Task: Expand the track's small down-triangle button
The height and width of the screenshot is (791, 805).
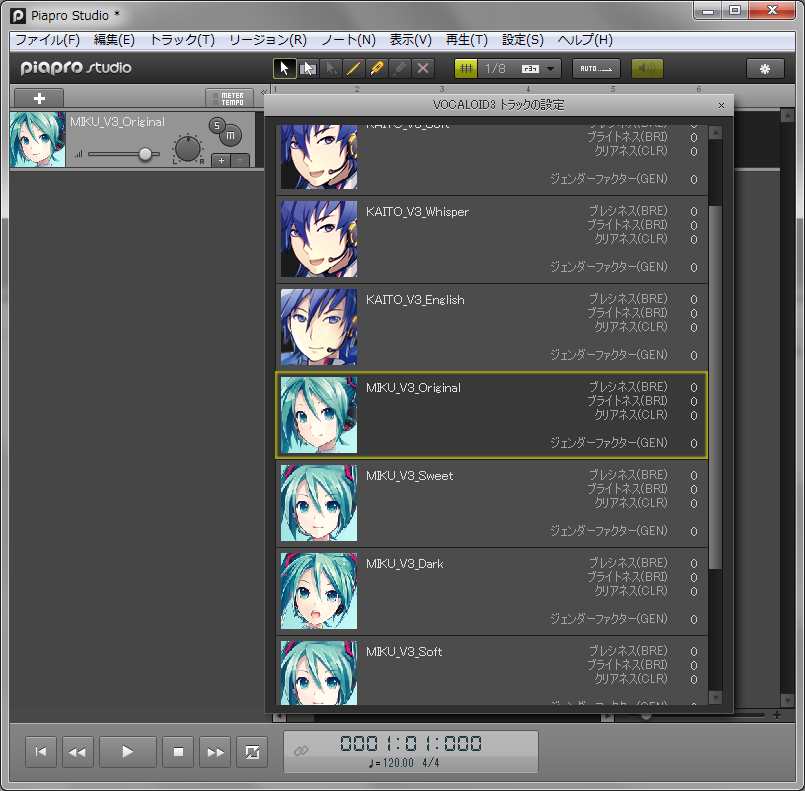Action: [240, 161]
